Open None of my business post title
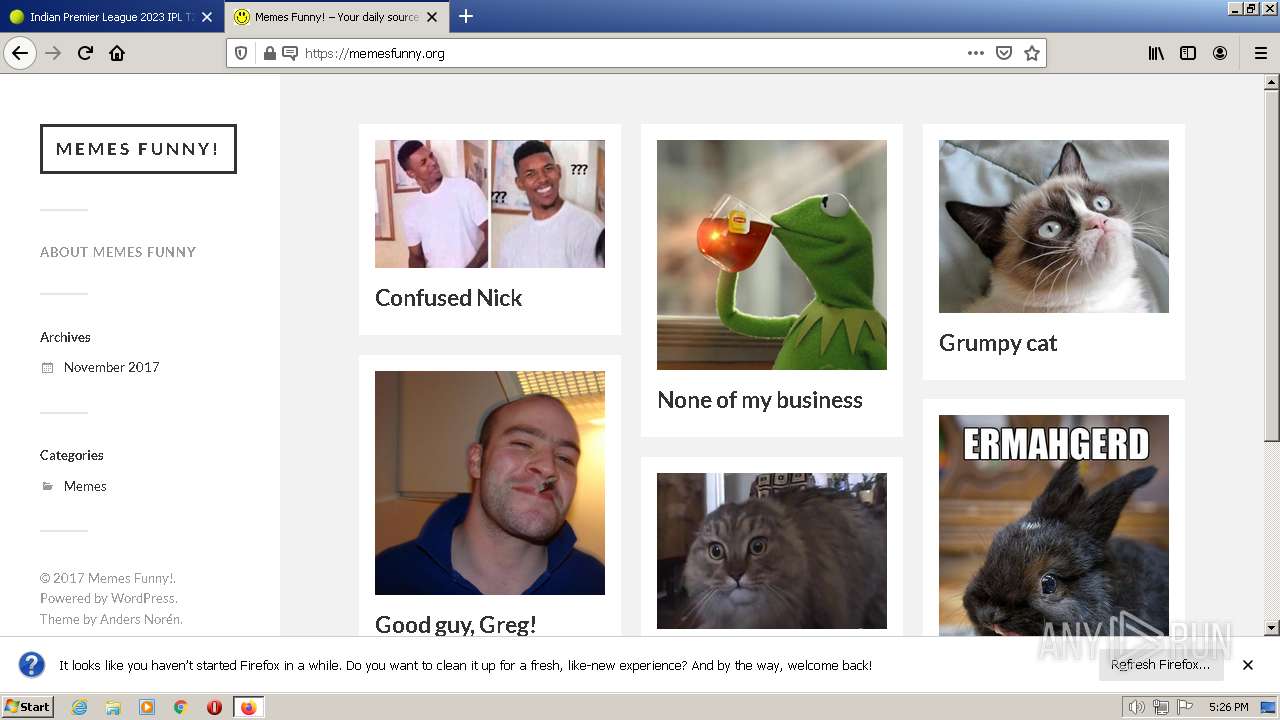The height and width of the screenshot is (720, 1280). (759, 400)
